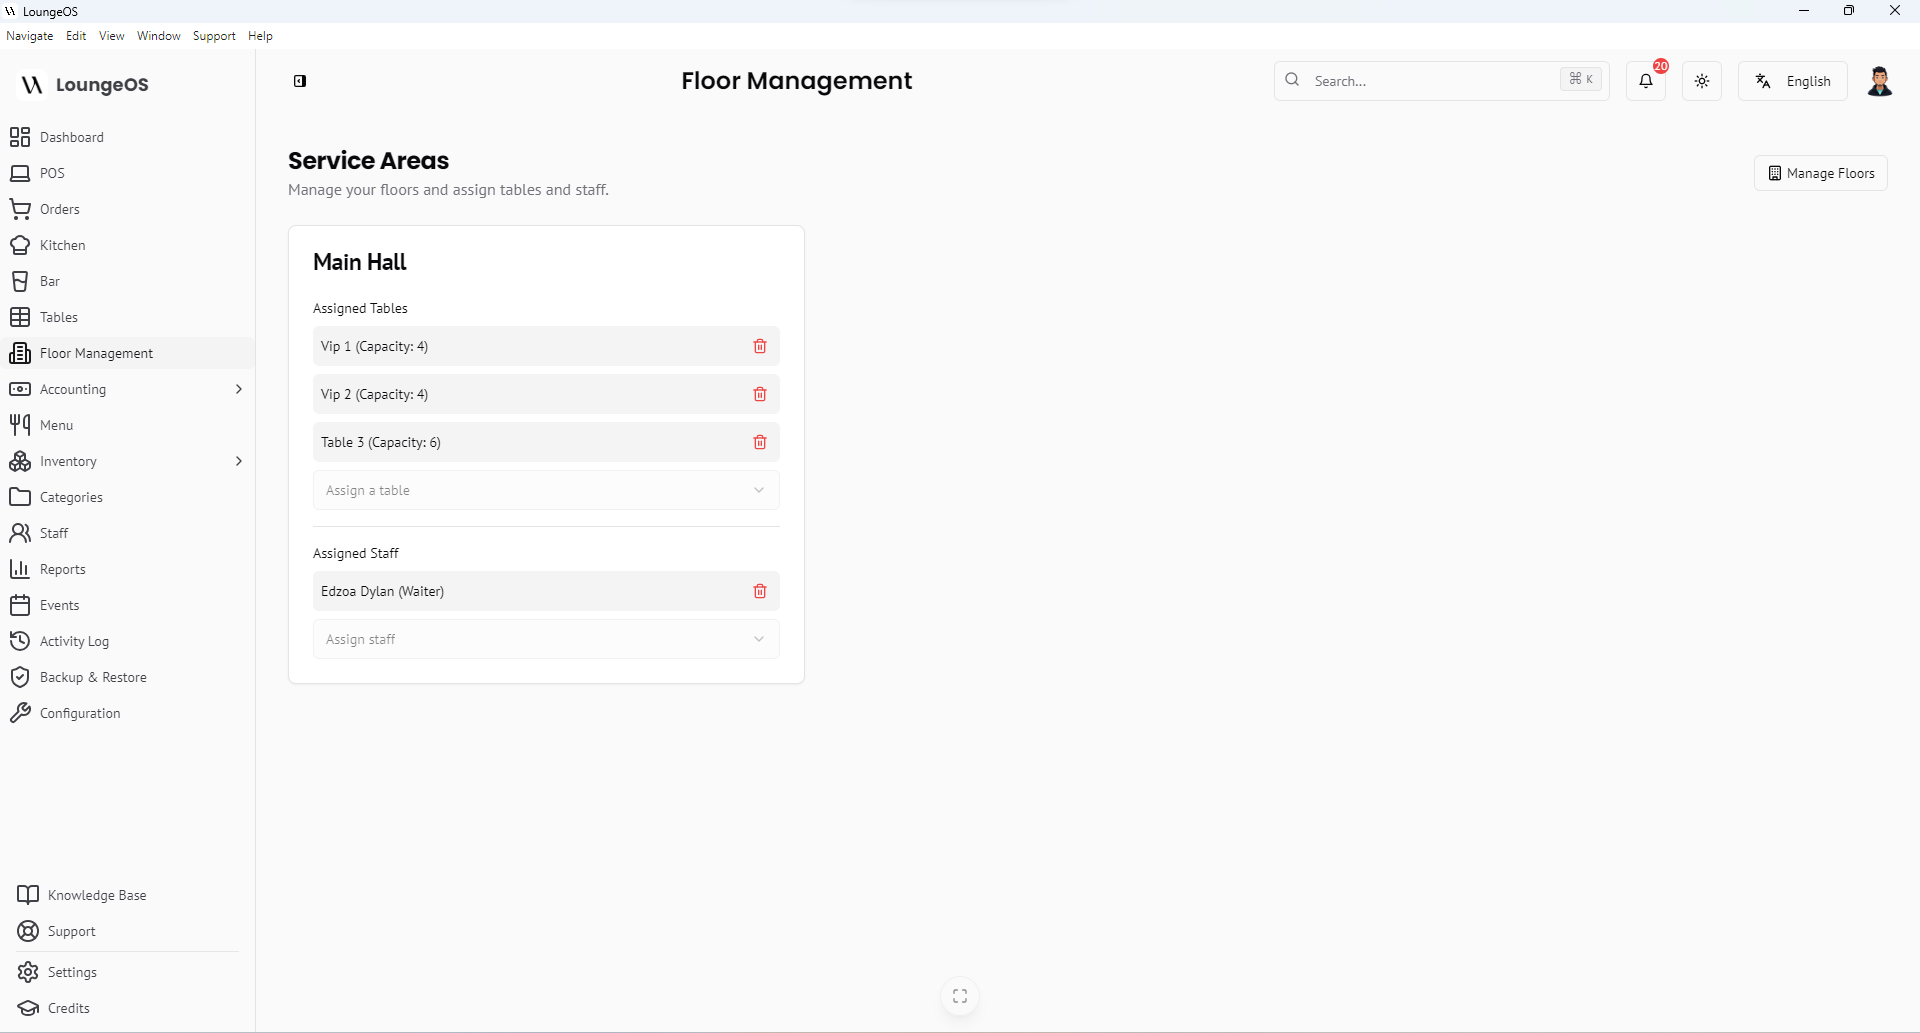Delete Vip 2 table assignment

pos(760,394)
